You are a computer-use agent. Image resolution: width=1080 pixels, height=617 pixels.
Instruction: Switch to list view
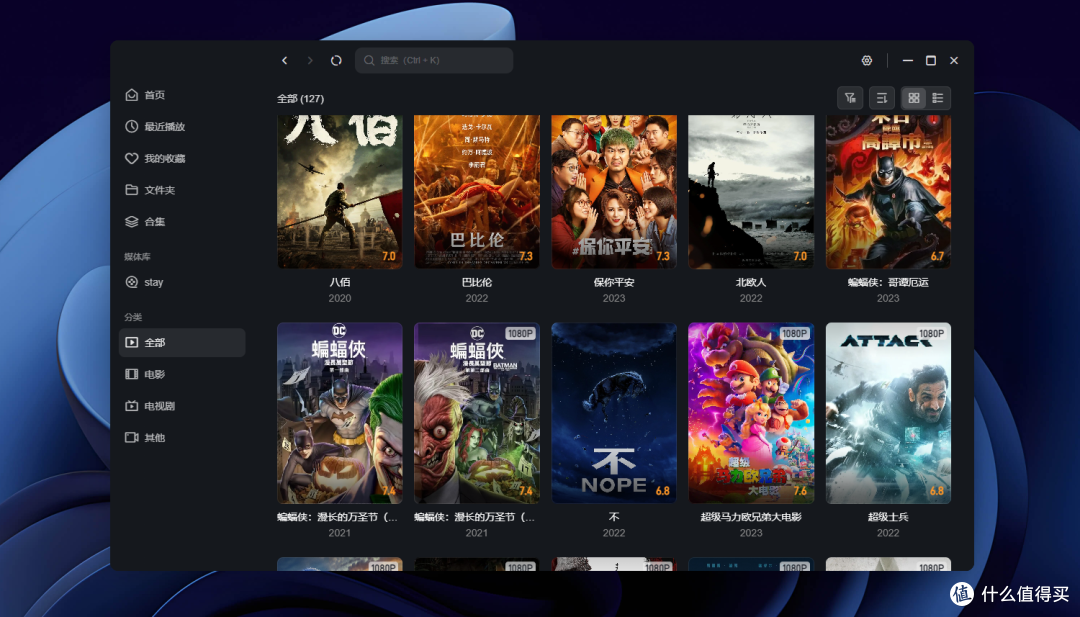click(x=937, y=98)
